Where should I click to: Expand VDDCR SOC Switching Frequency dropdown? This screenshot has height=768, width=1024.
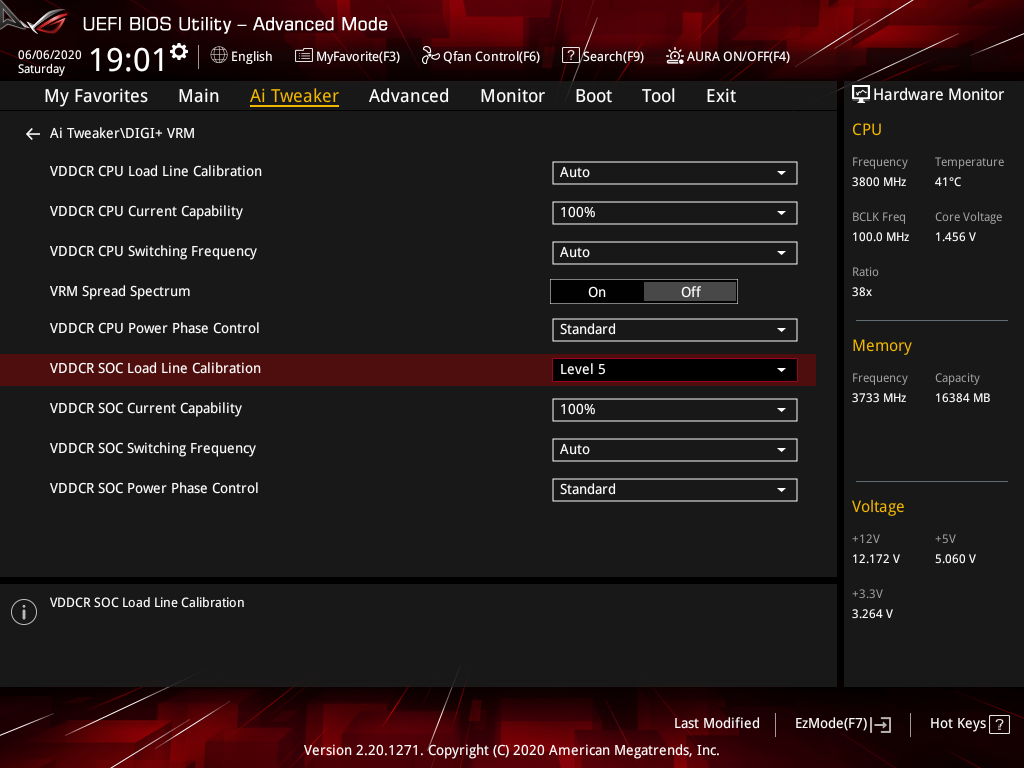(674, 450)
